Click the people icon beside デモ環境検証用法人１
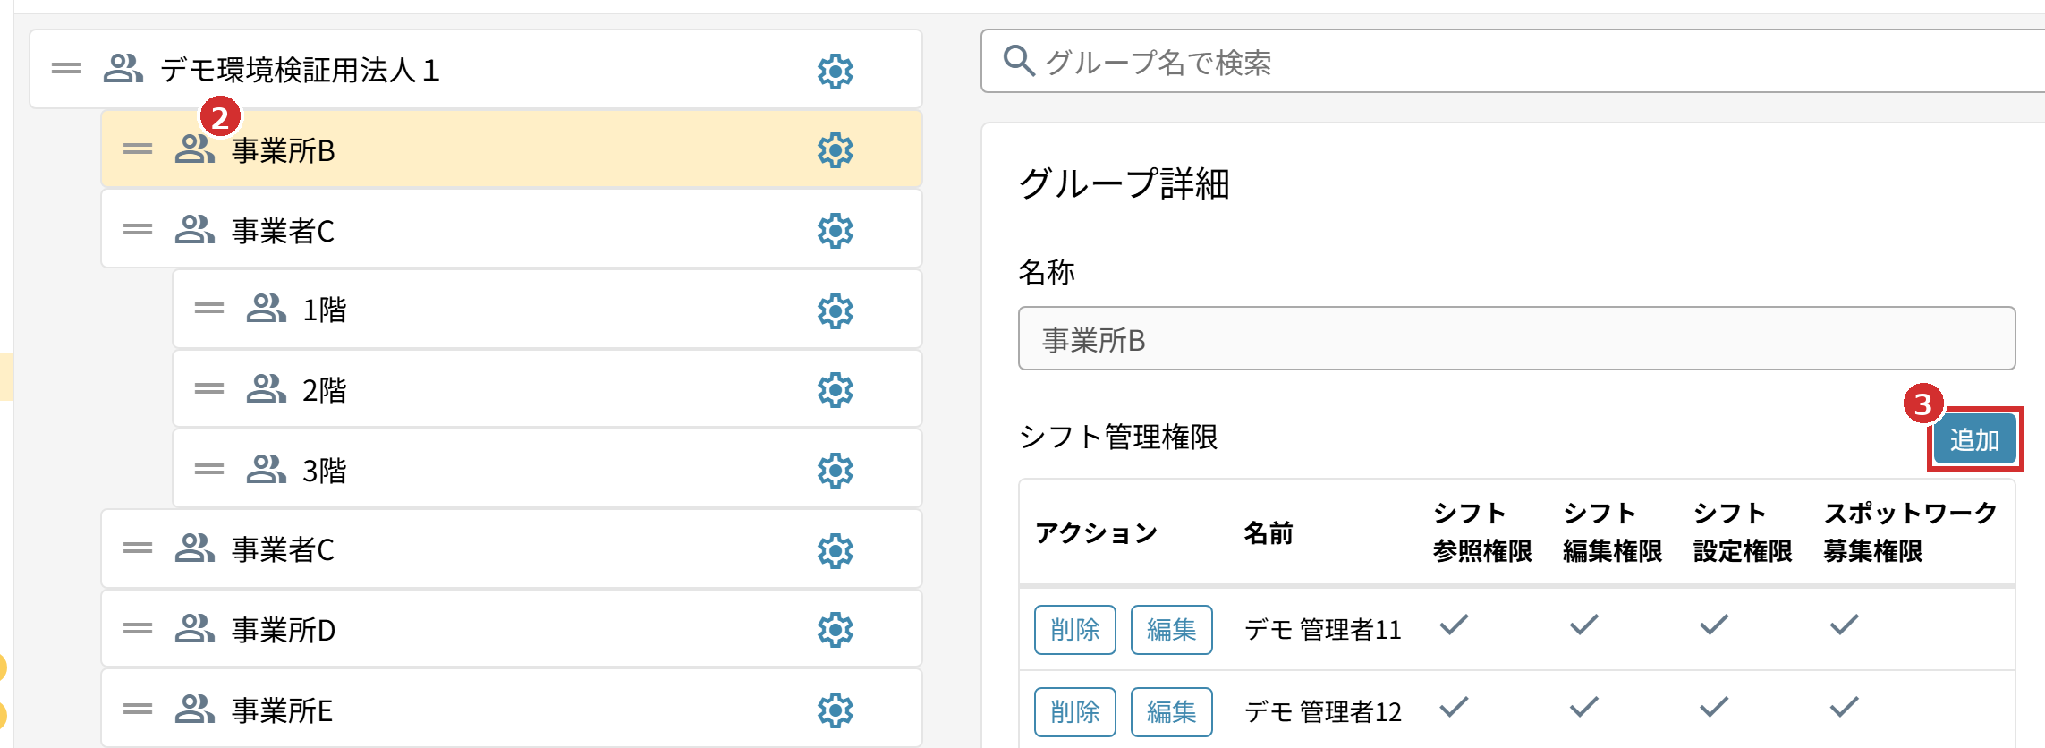Screen dimensions: 2045x748 pos(124,68)
